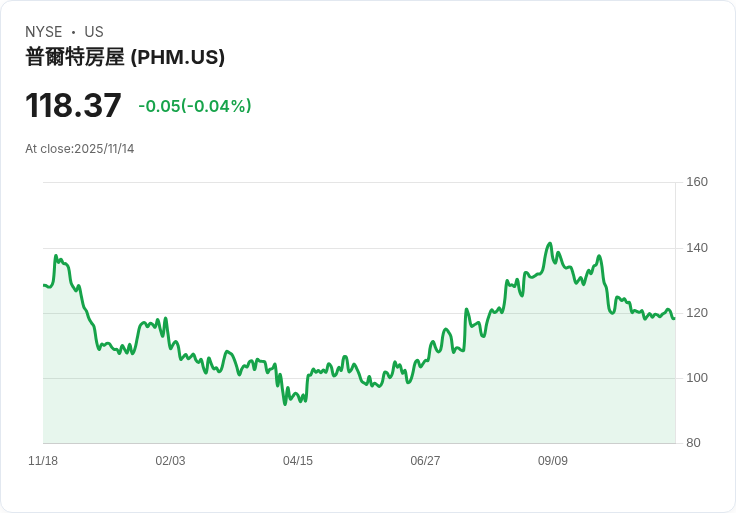This screenshot has width=736, height=513.
Task: Click the lowest dip of the price line
Action: 285,404
